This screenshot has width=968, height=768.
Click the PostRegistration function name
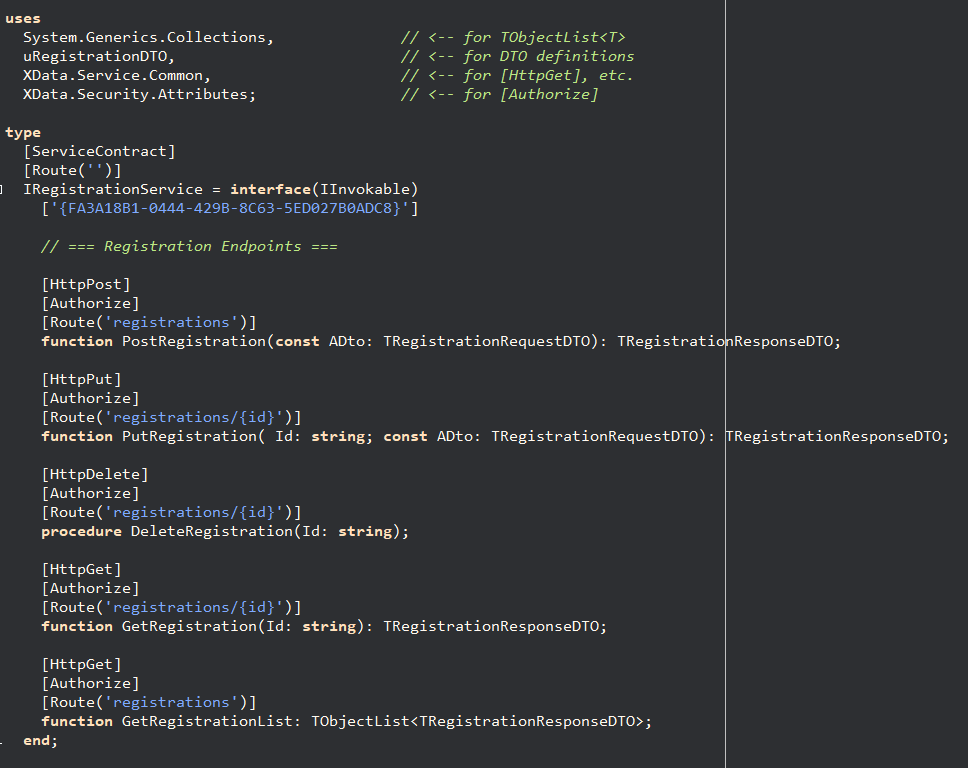194,341
